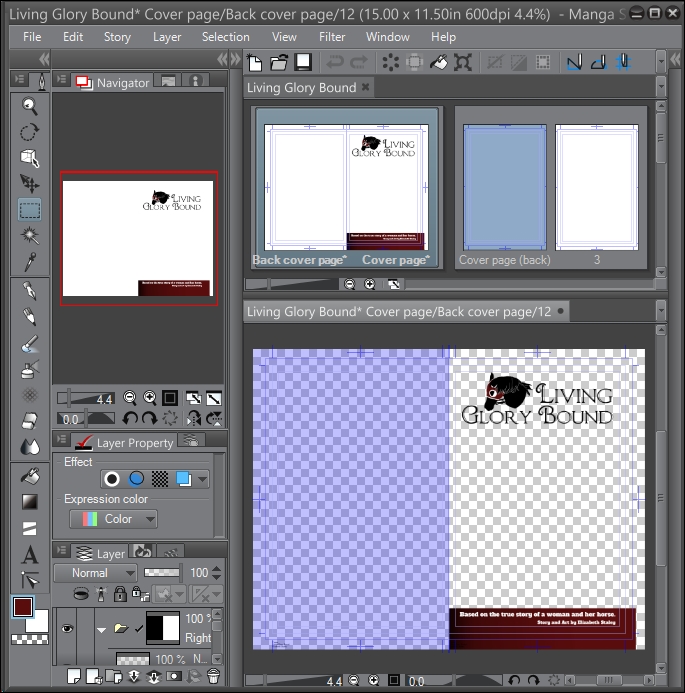
Task: Toggle Set as Reference Layer lighthouse
Action: (101, 594)
